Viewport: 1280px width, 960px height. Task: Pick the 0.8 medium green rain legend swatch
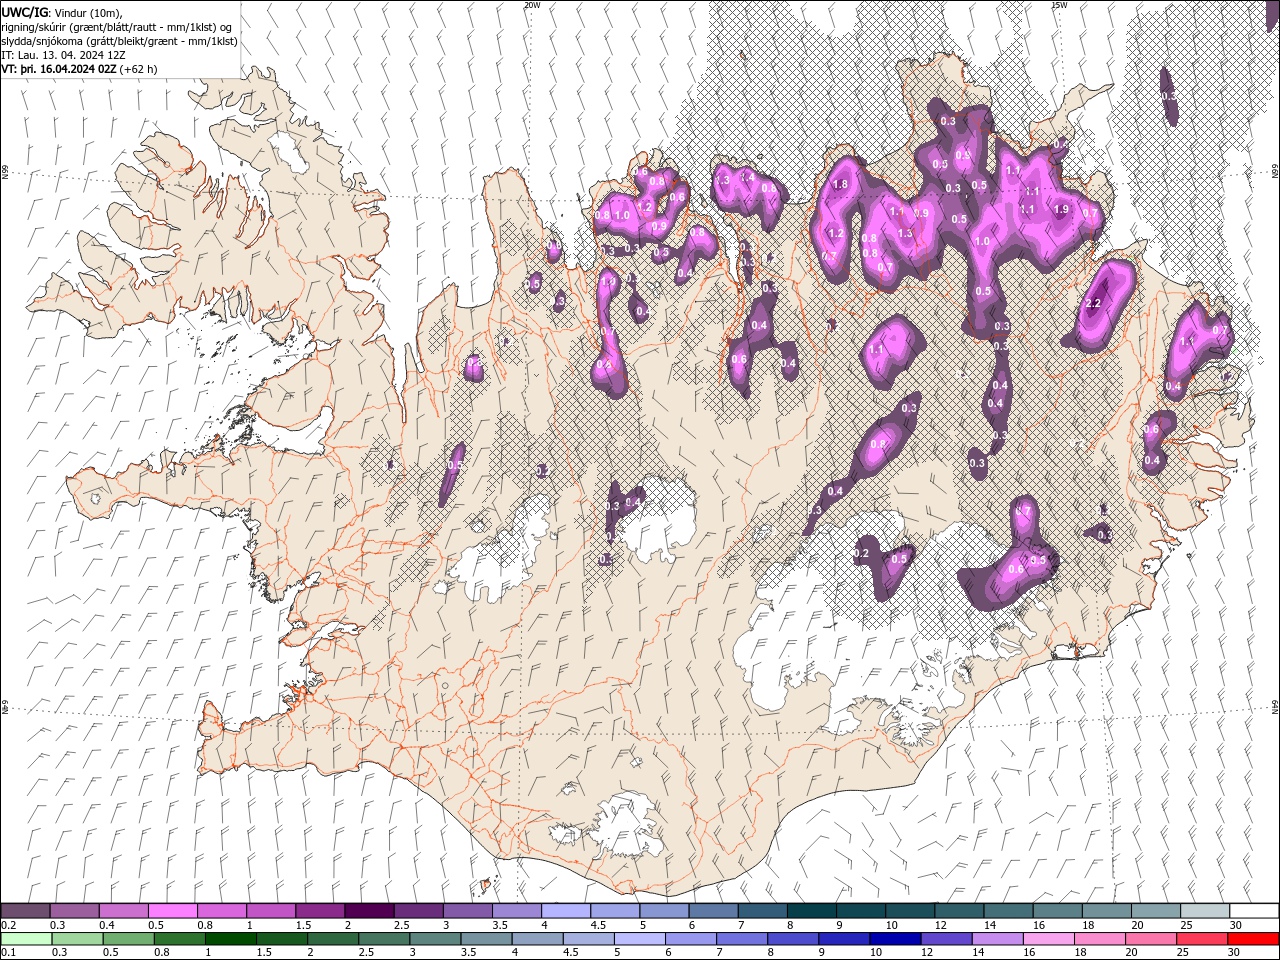[x=179, y=939]
